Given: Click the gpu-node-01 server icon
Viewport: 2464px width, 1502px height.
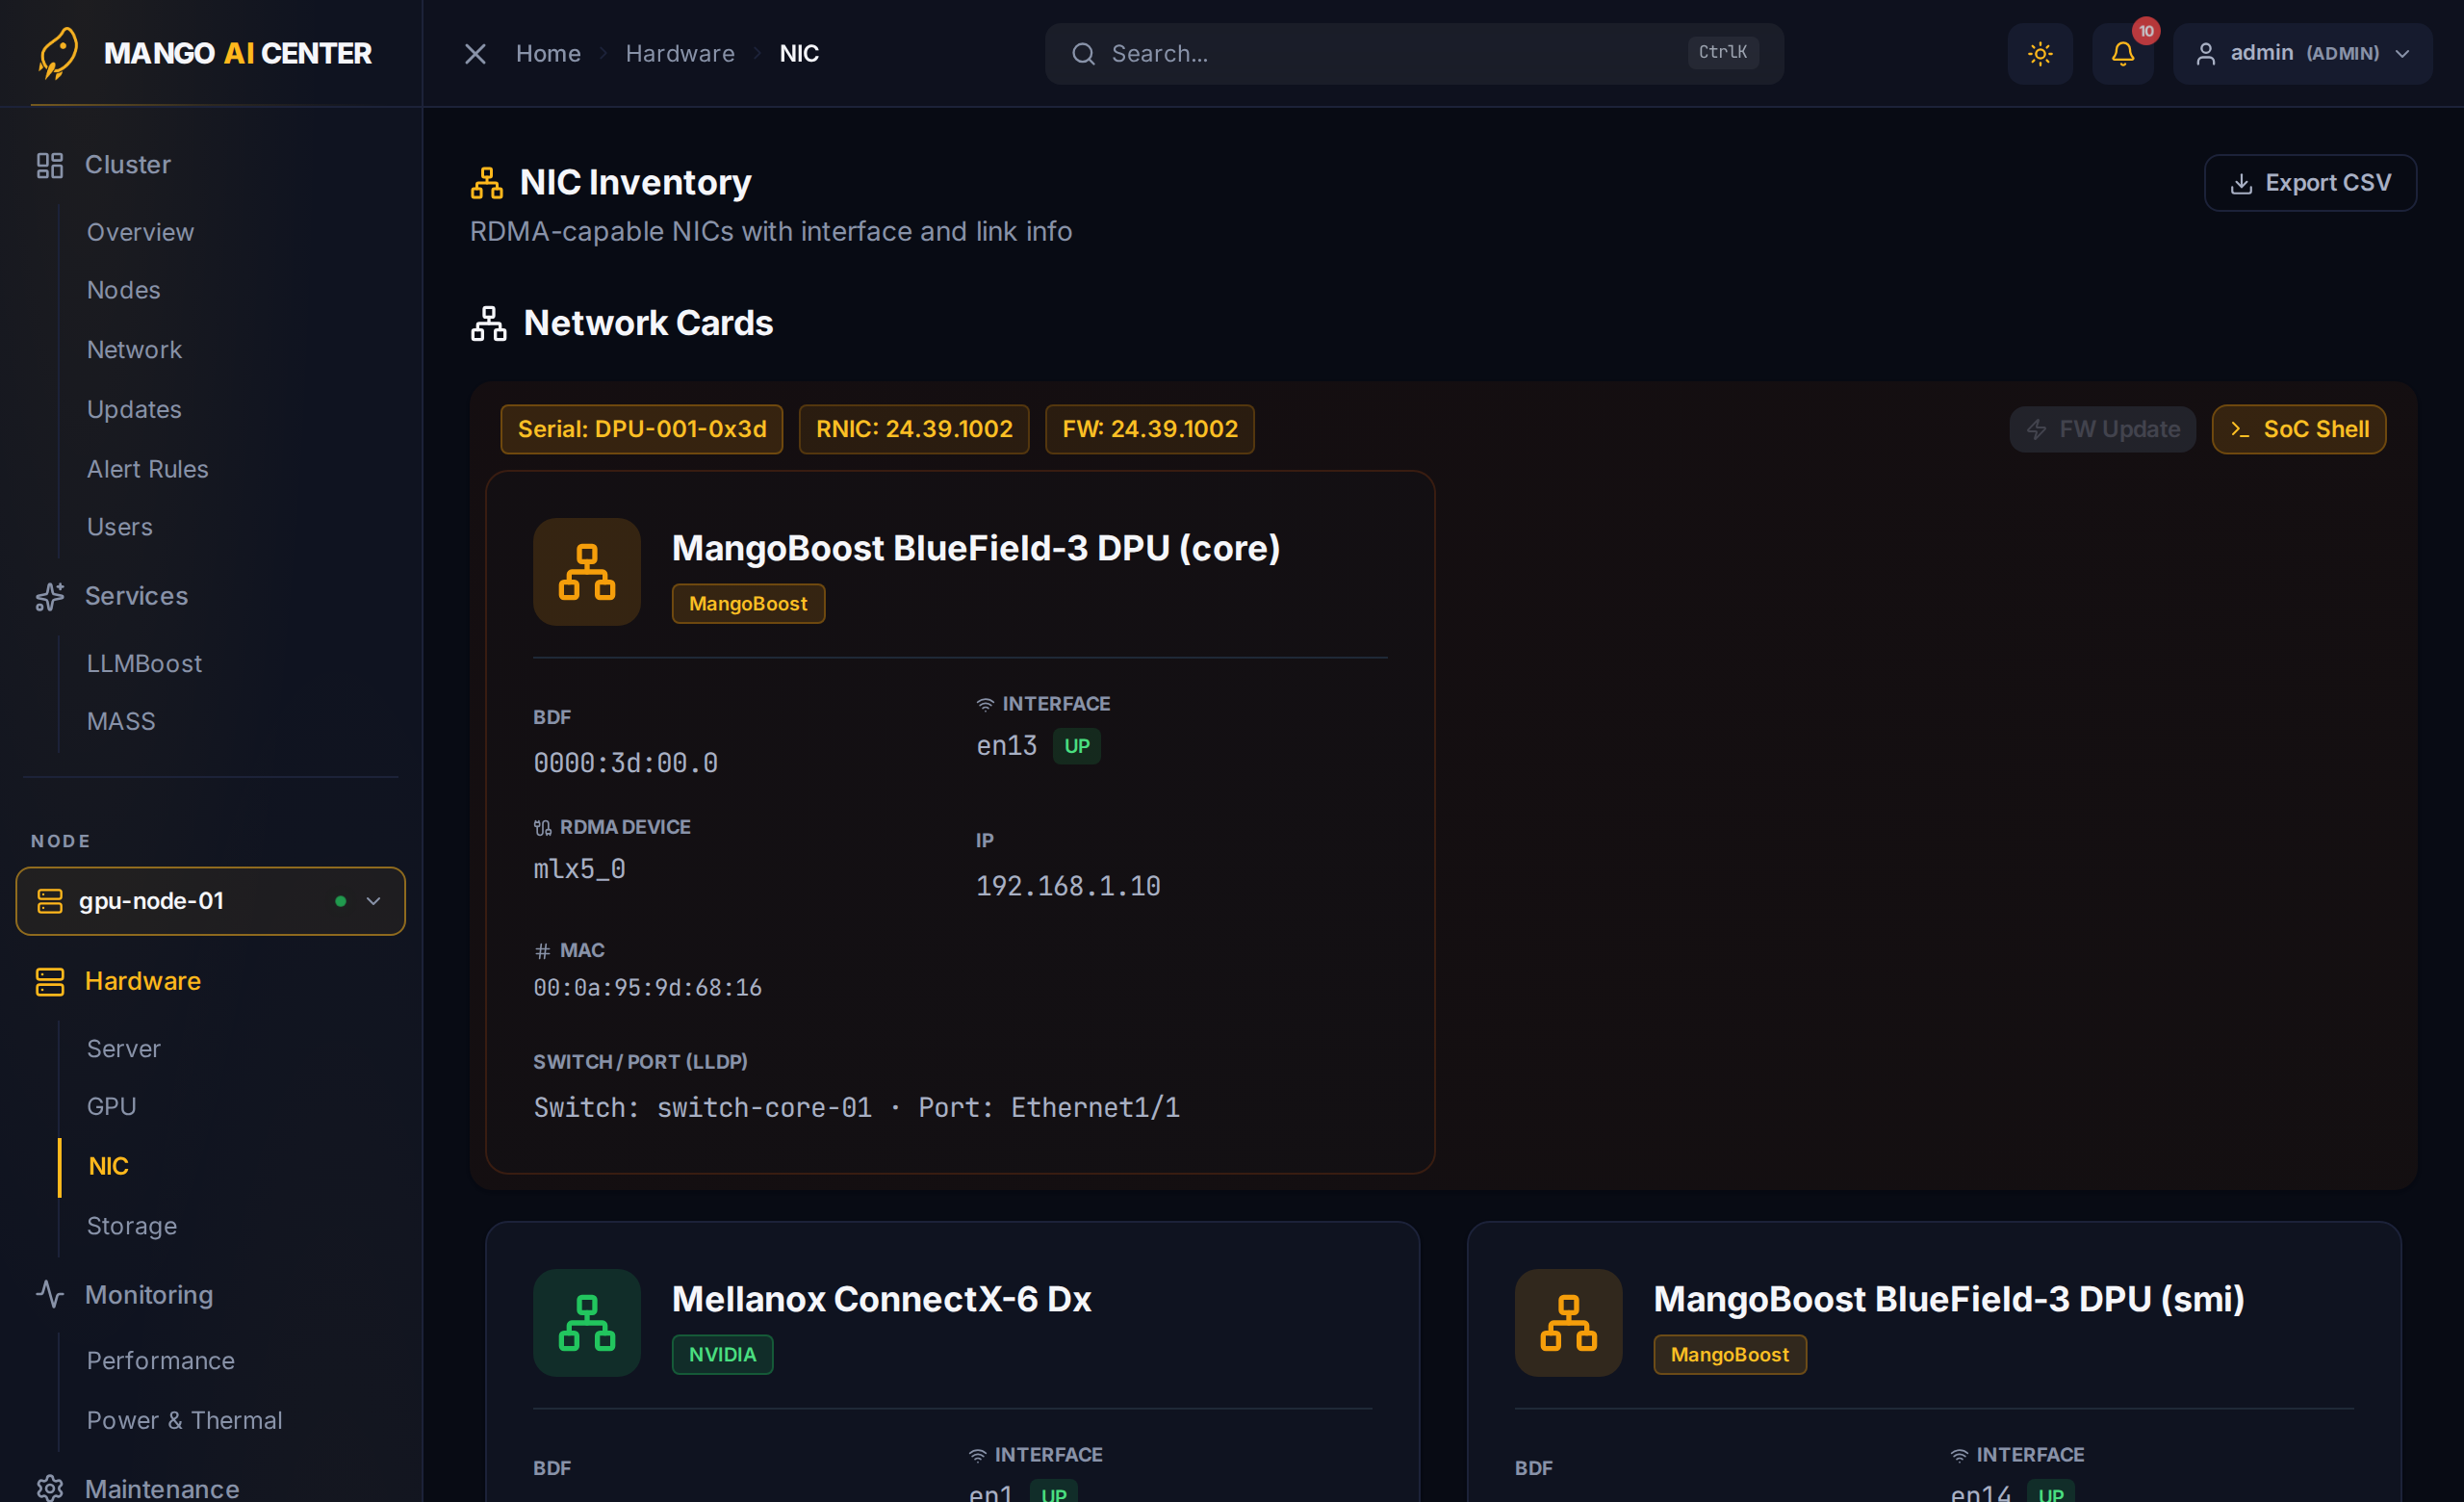Looking at the screenshot, I should click(x=50, y=901).
